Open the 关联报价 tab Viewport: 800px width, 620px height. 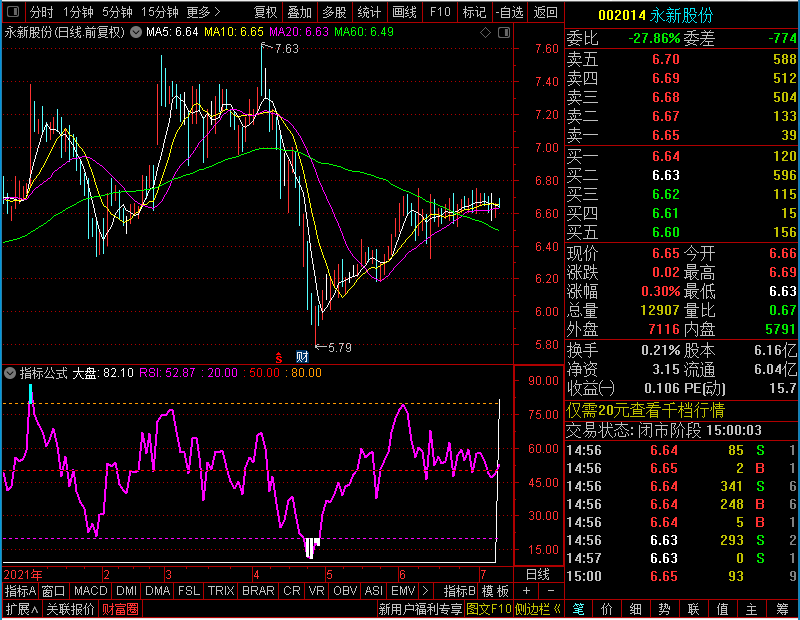pyautogui.click(x=70, y=609)
